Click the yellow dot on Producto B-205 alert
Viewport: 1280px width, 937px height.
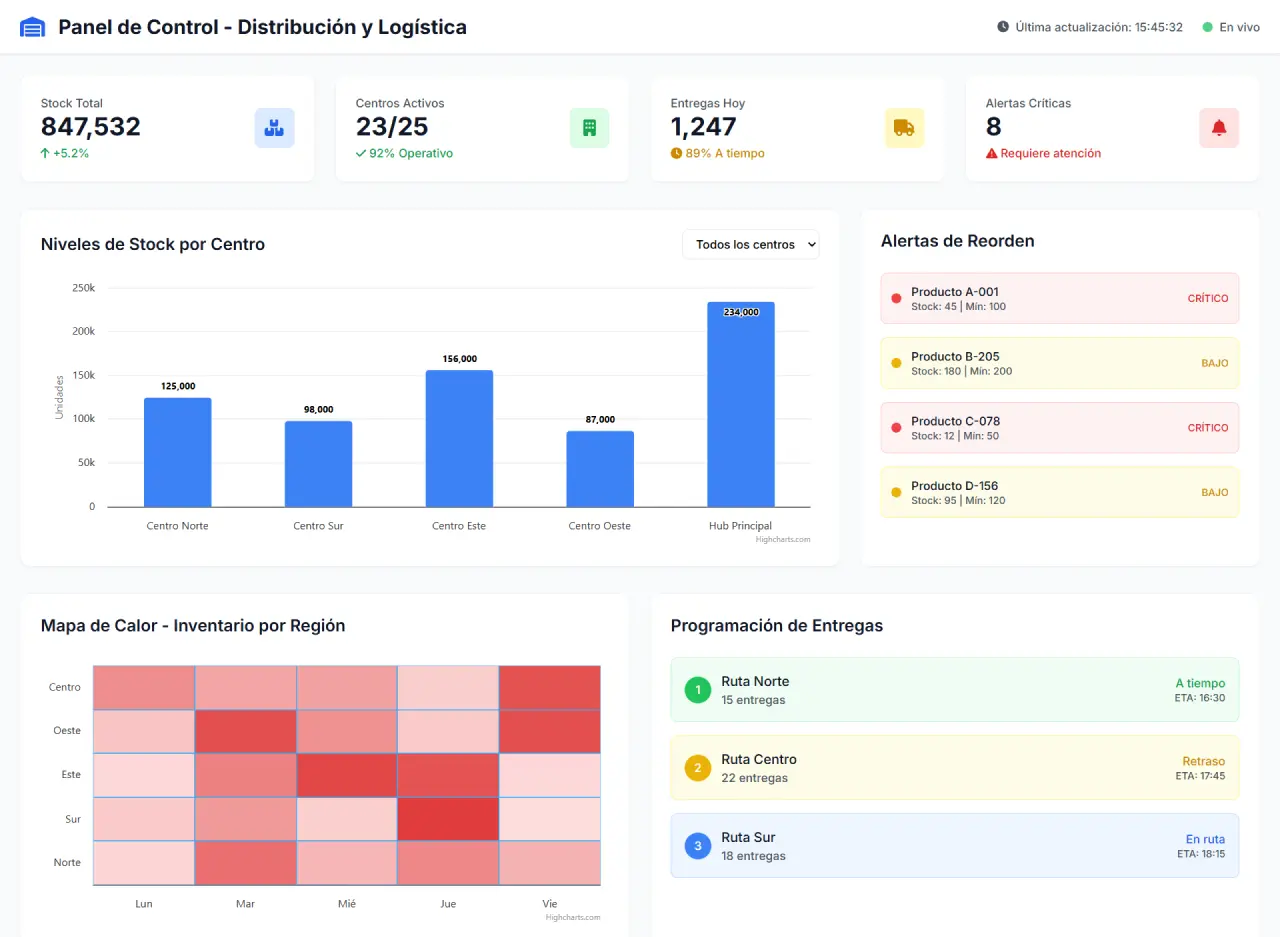point(896,363)
